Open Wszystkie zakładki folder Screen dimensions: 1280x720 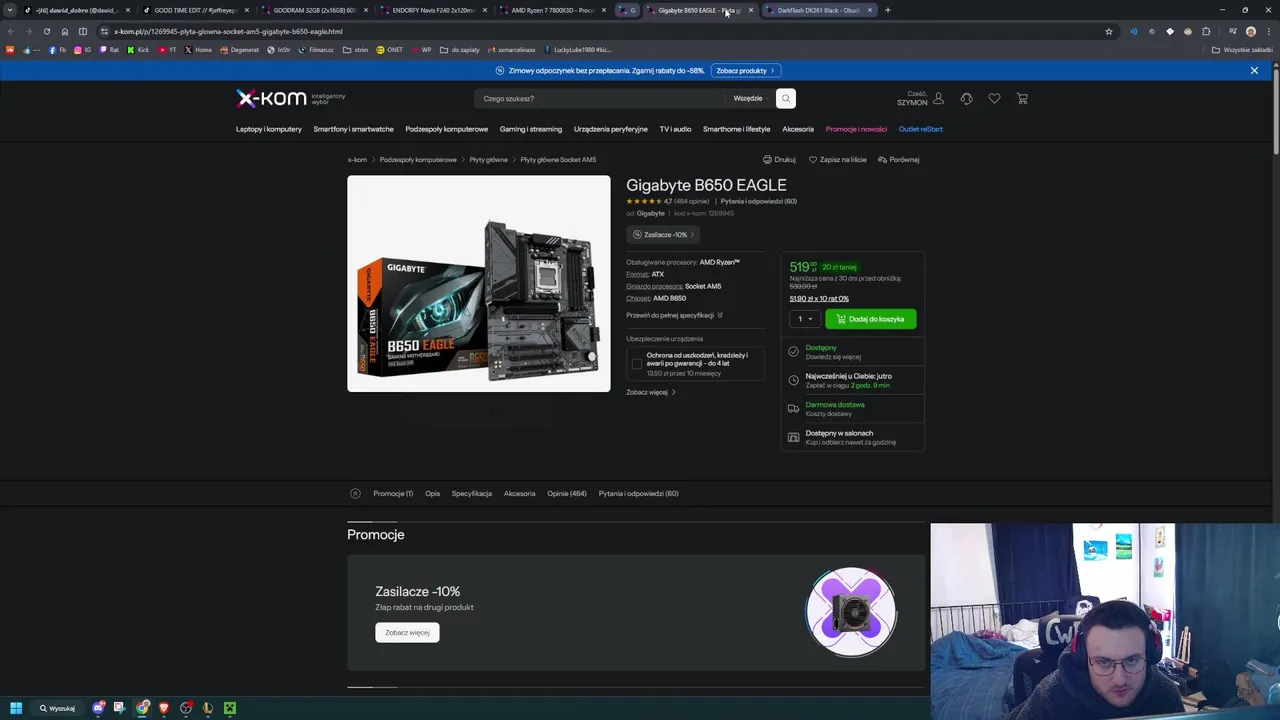pos(1243,49)
